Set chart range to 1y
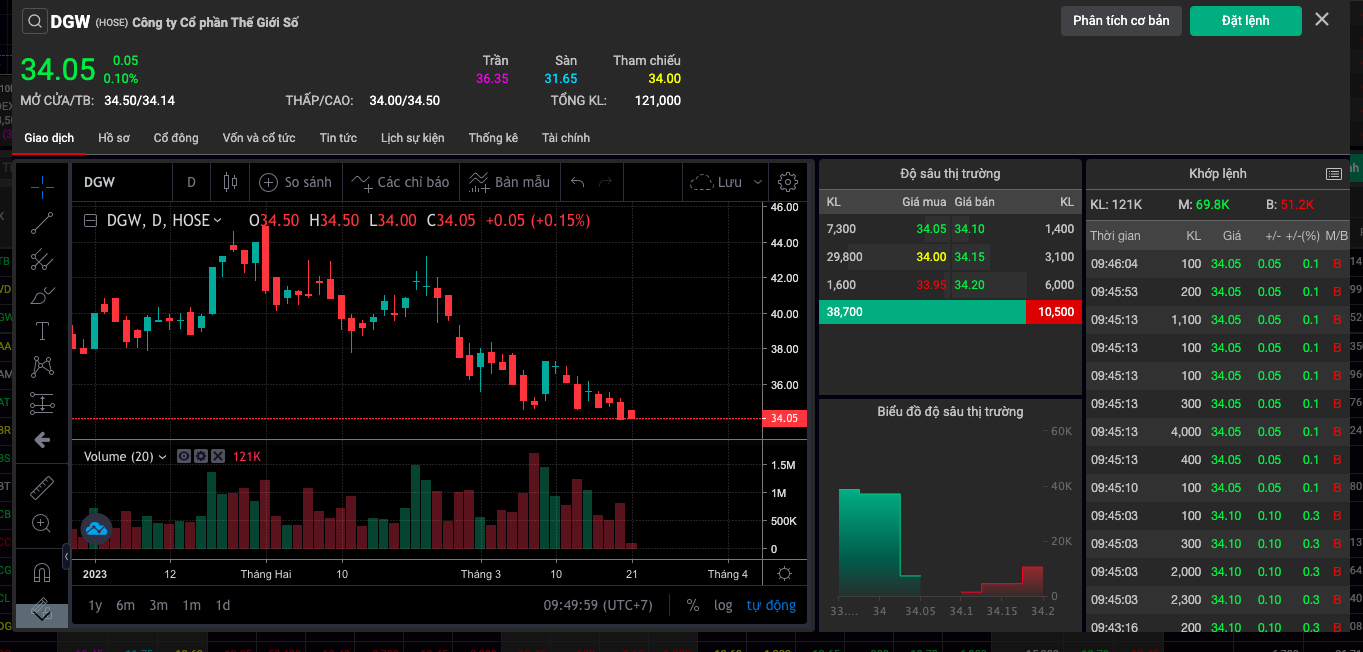The image size is (1363, 652). pyautogui.click(x=95, y=605)
